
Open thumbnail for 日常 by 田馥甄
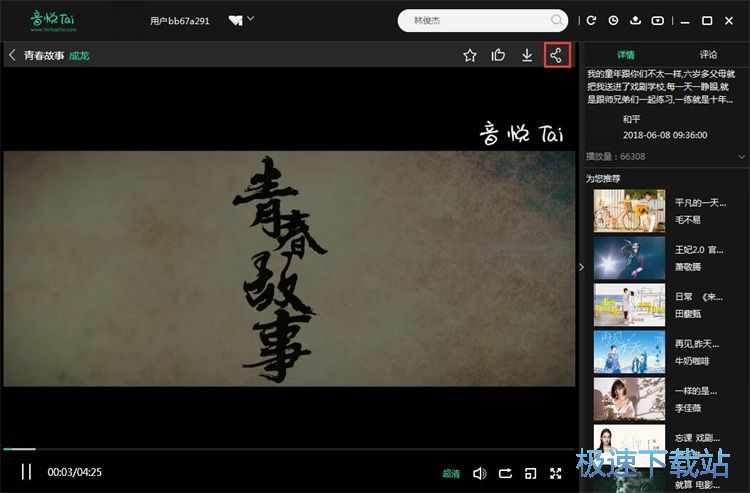click(629, 305)
